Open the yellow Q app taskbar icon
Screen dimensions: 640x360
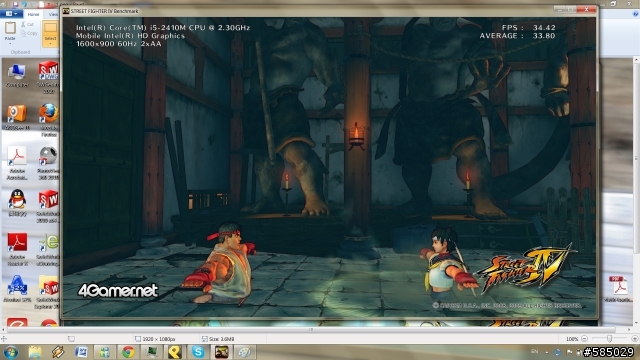coord(175,352)
